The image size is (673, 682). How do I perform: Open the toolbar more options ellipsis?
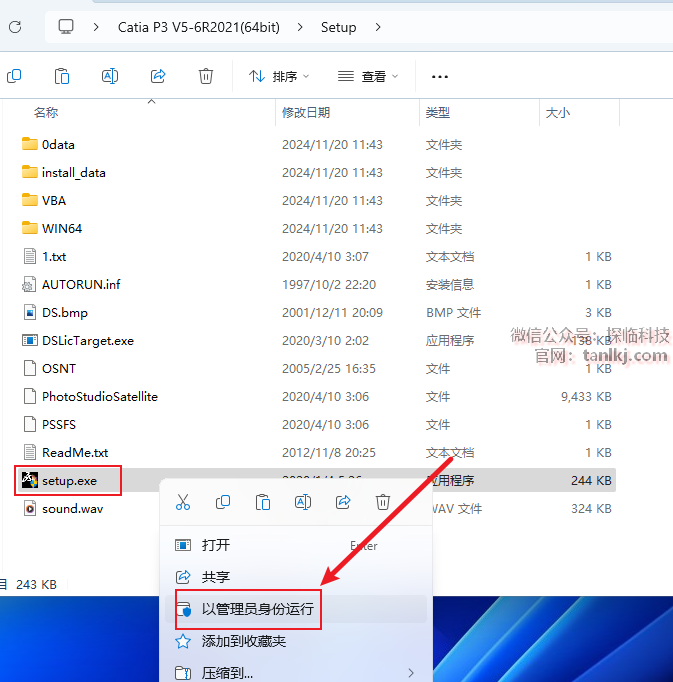click(x=439, y=77)
